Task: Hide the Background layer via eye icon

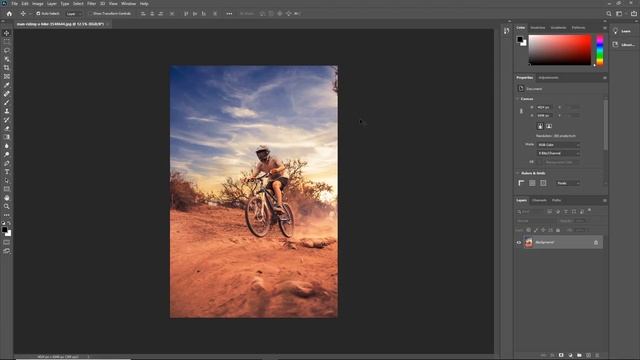Action: click(519, 242)
